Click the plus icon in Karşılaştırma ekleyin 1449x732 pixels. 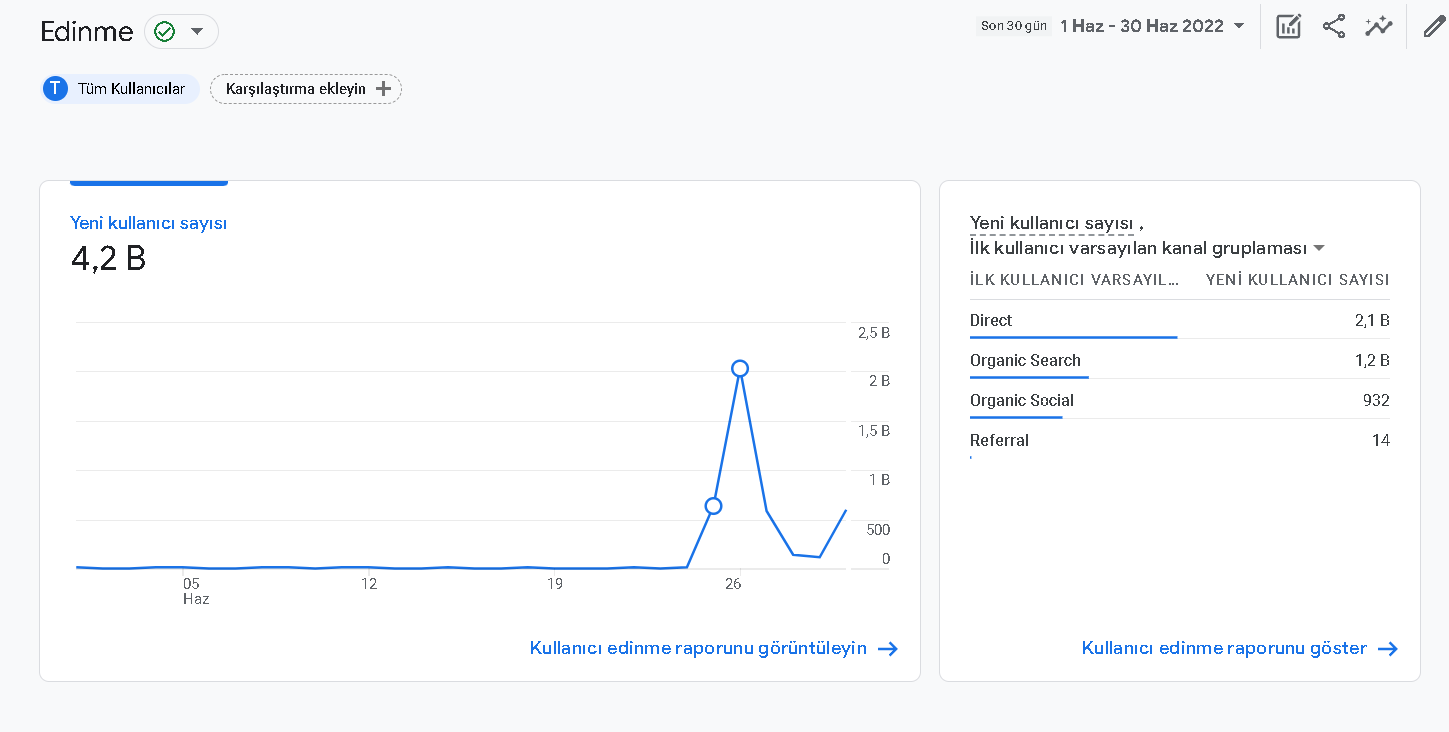tap(383, 89)
